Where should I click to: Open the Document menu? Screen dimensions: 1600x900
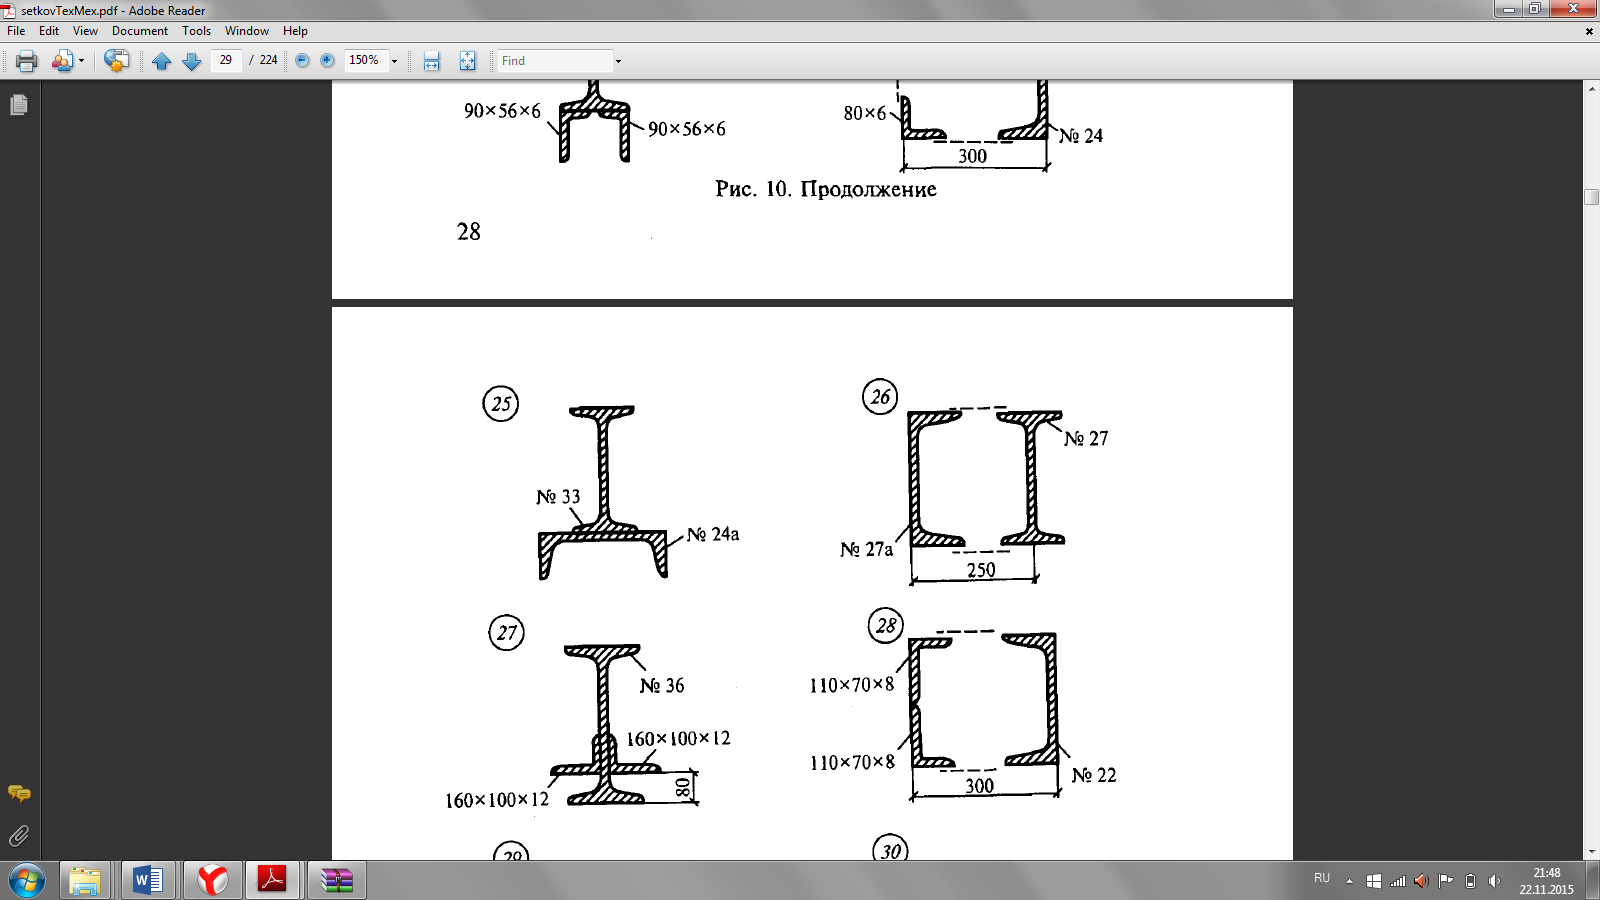click(140, 31)
